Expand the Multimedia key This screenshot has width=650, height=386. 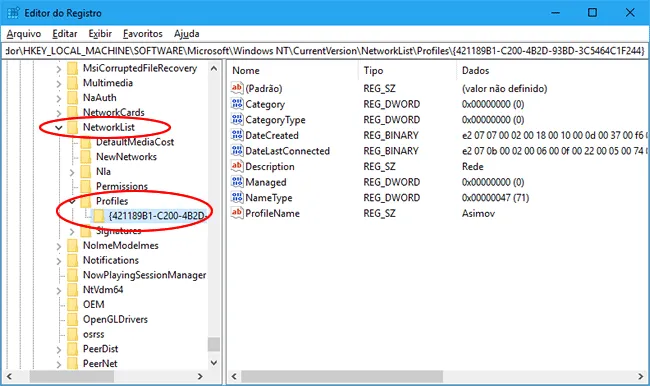click(x=58, y=84)
